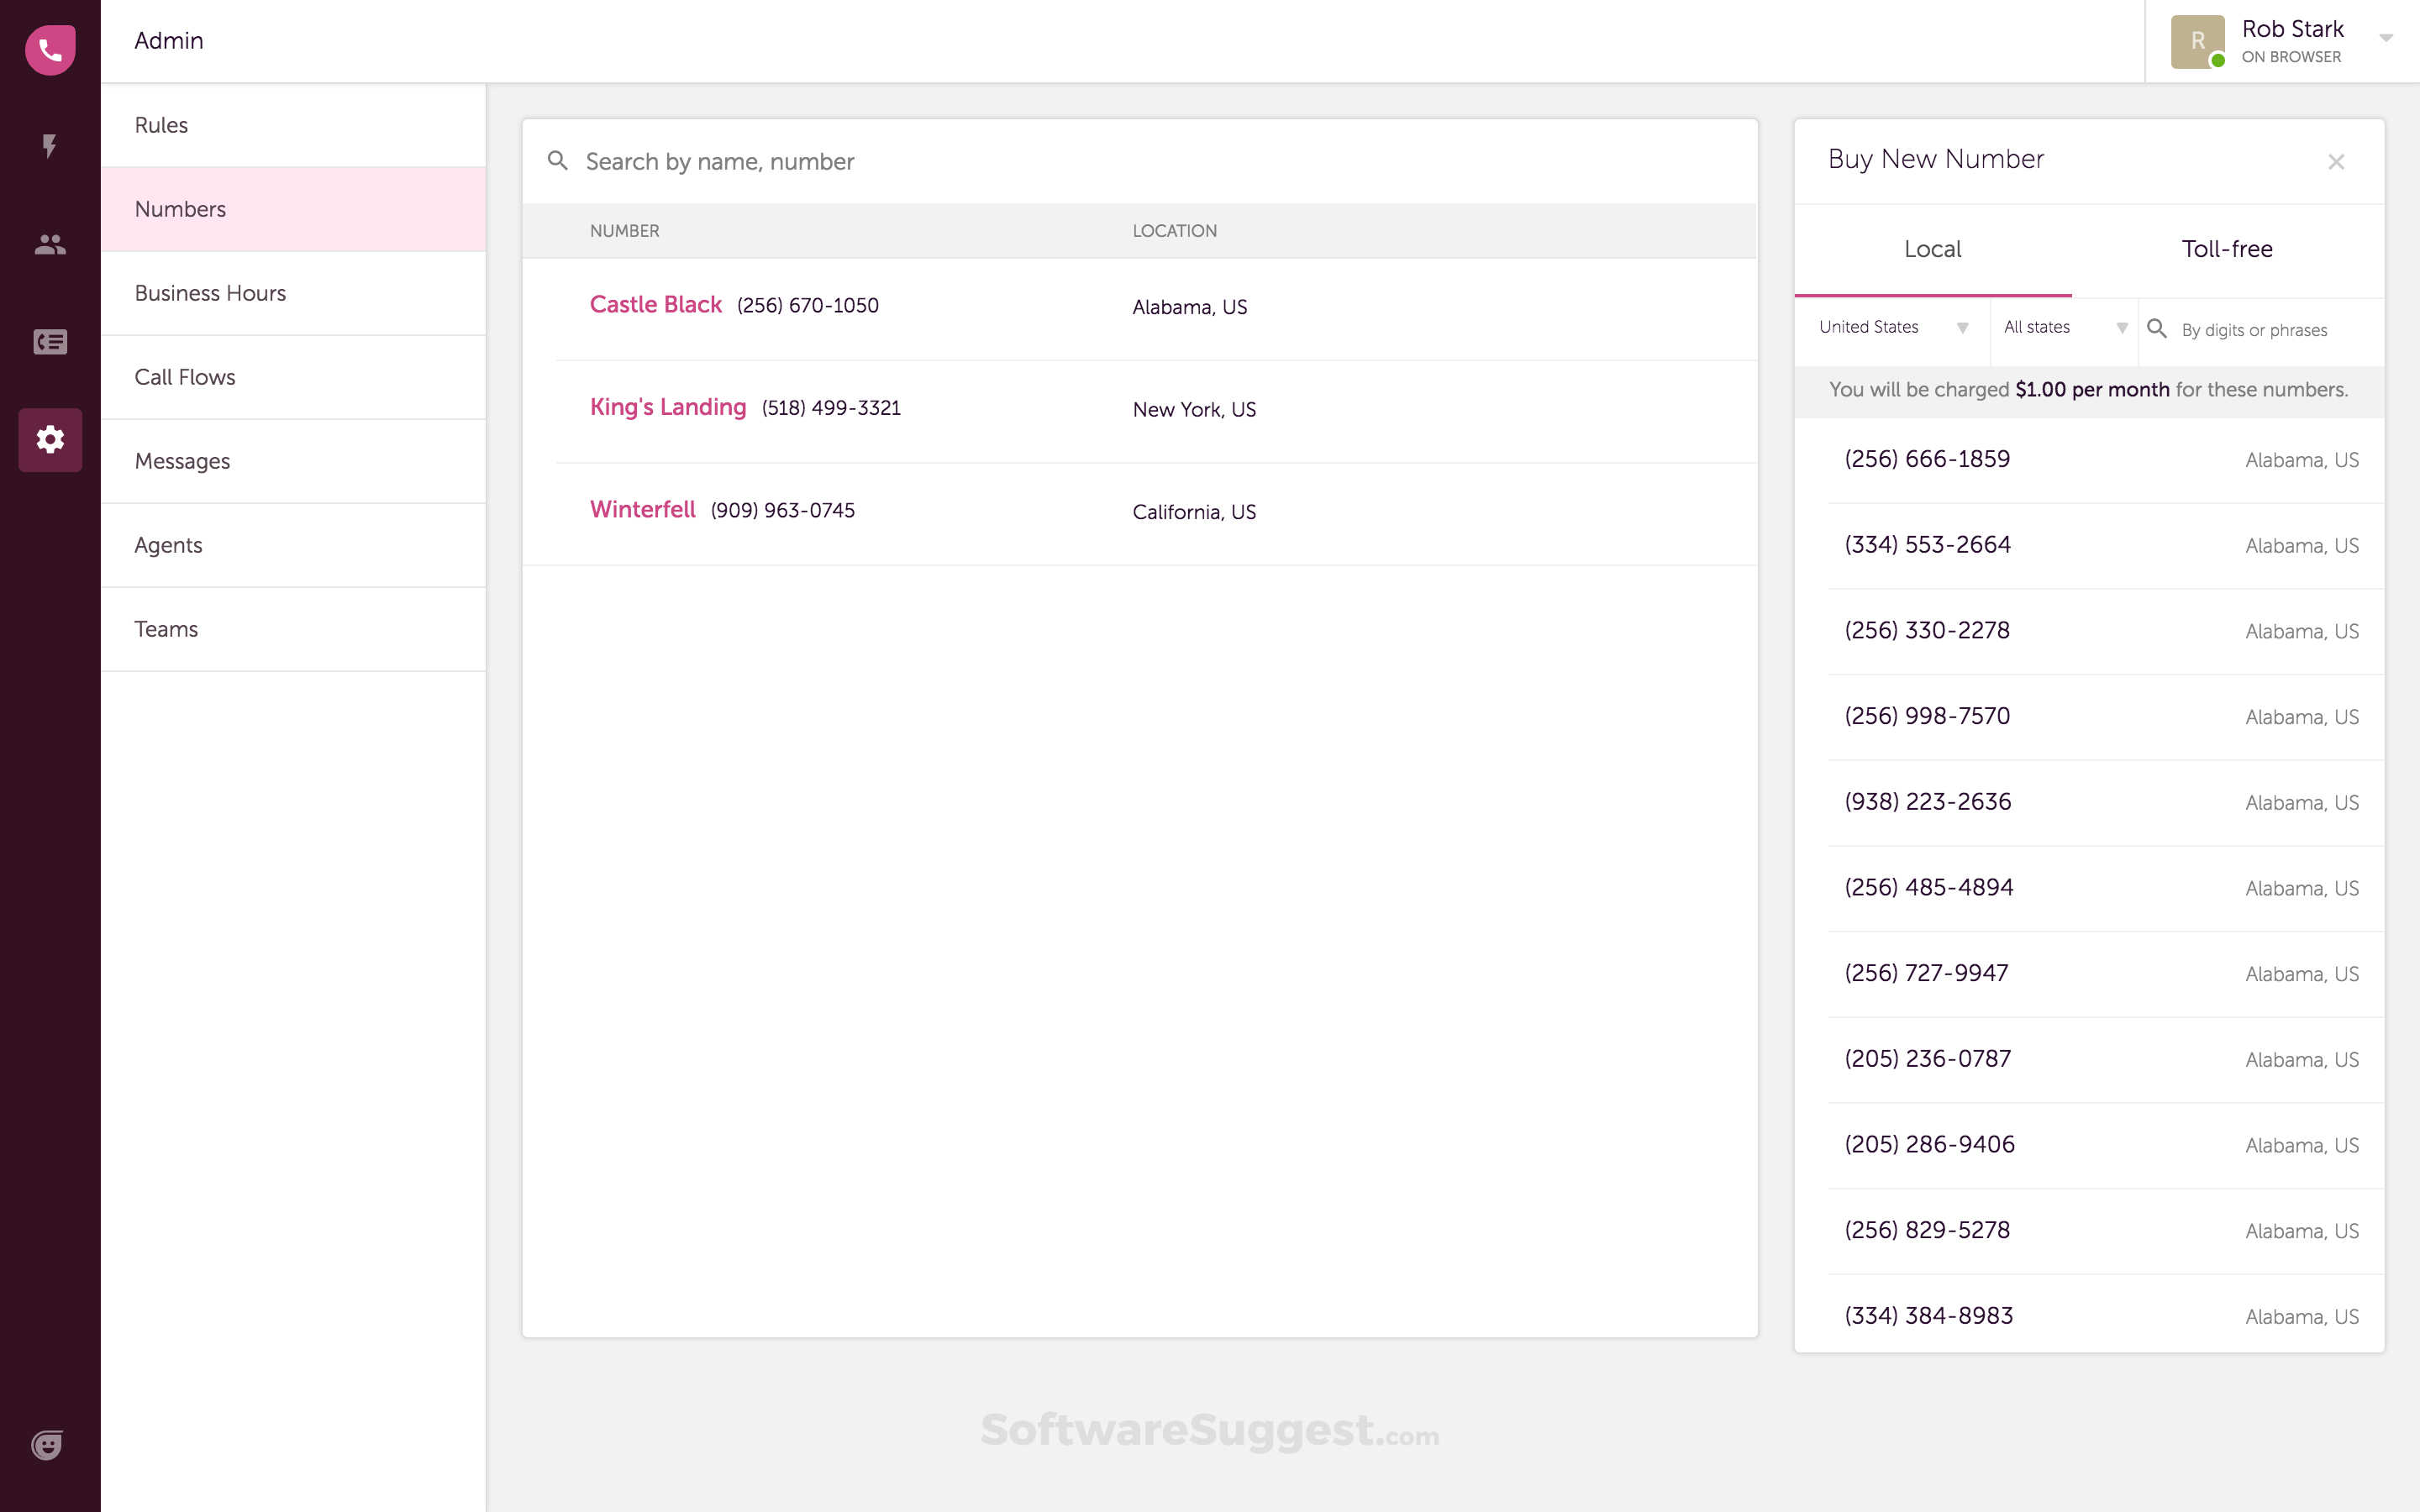This screenshot has height=1512, width=2420.
Task: Close the Buy New Number panel
Action: coord(2335,162)
